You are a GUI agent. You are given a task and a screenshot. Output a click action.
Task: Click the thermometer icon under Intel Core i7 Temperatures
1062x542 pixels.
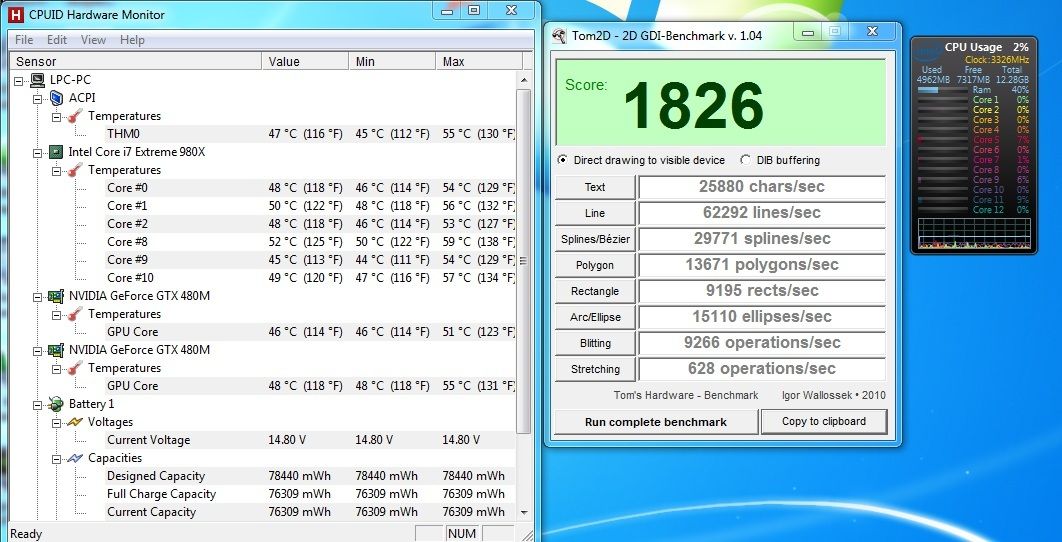click(x=75, y=170)
